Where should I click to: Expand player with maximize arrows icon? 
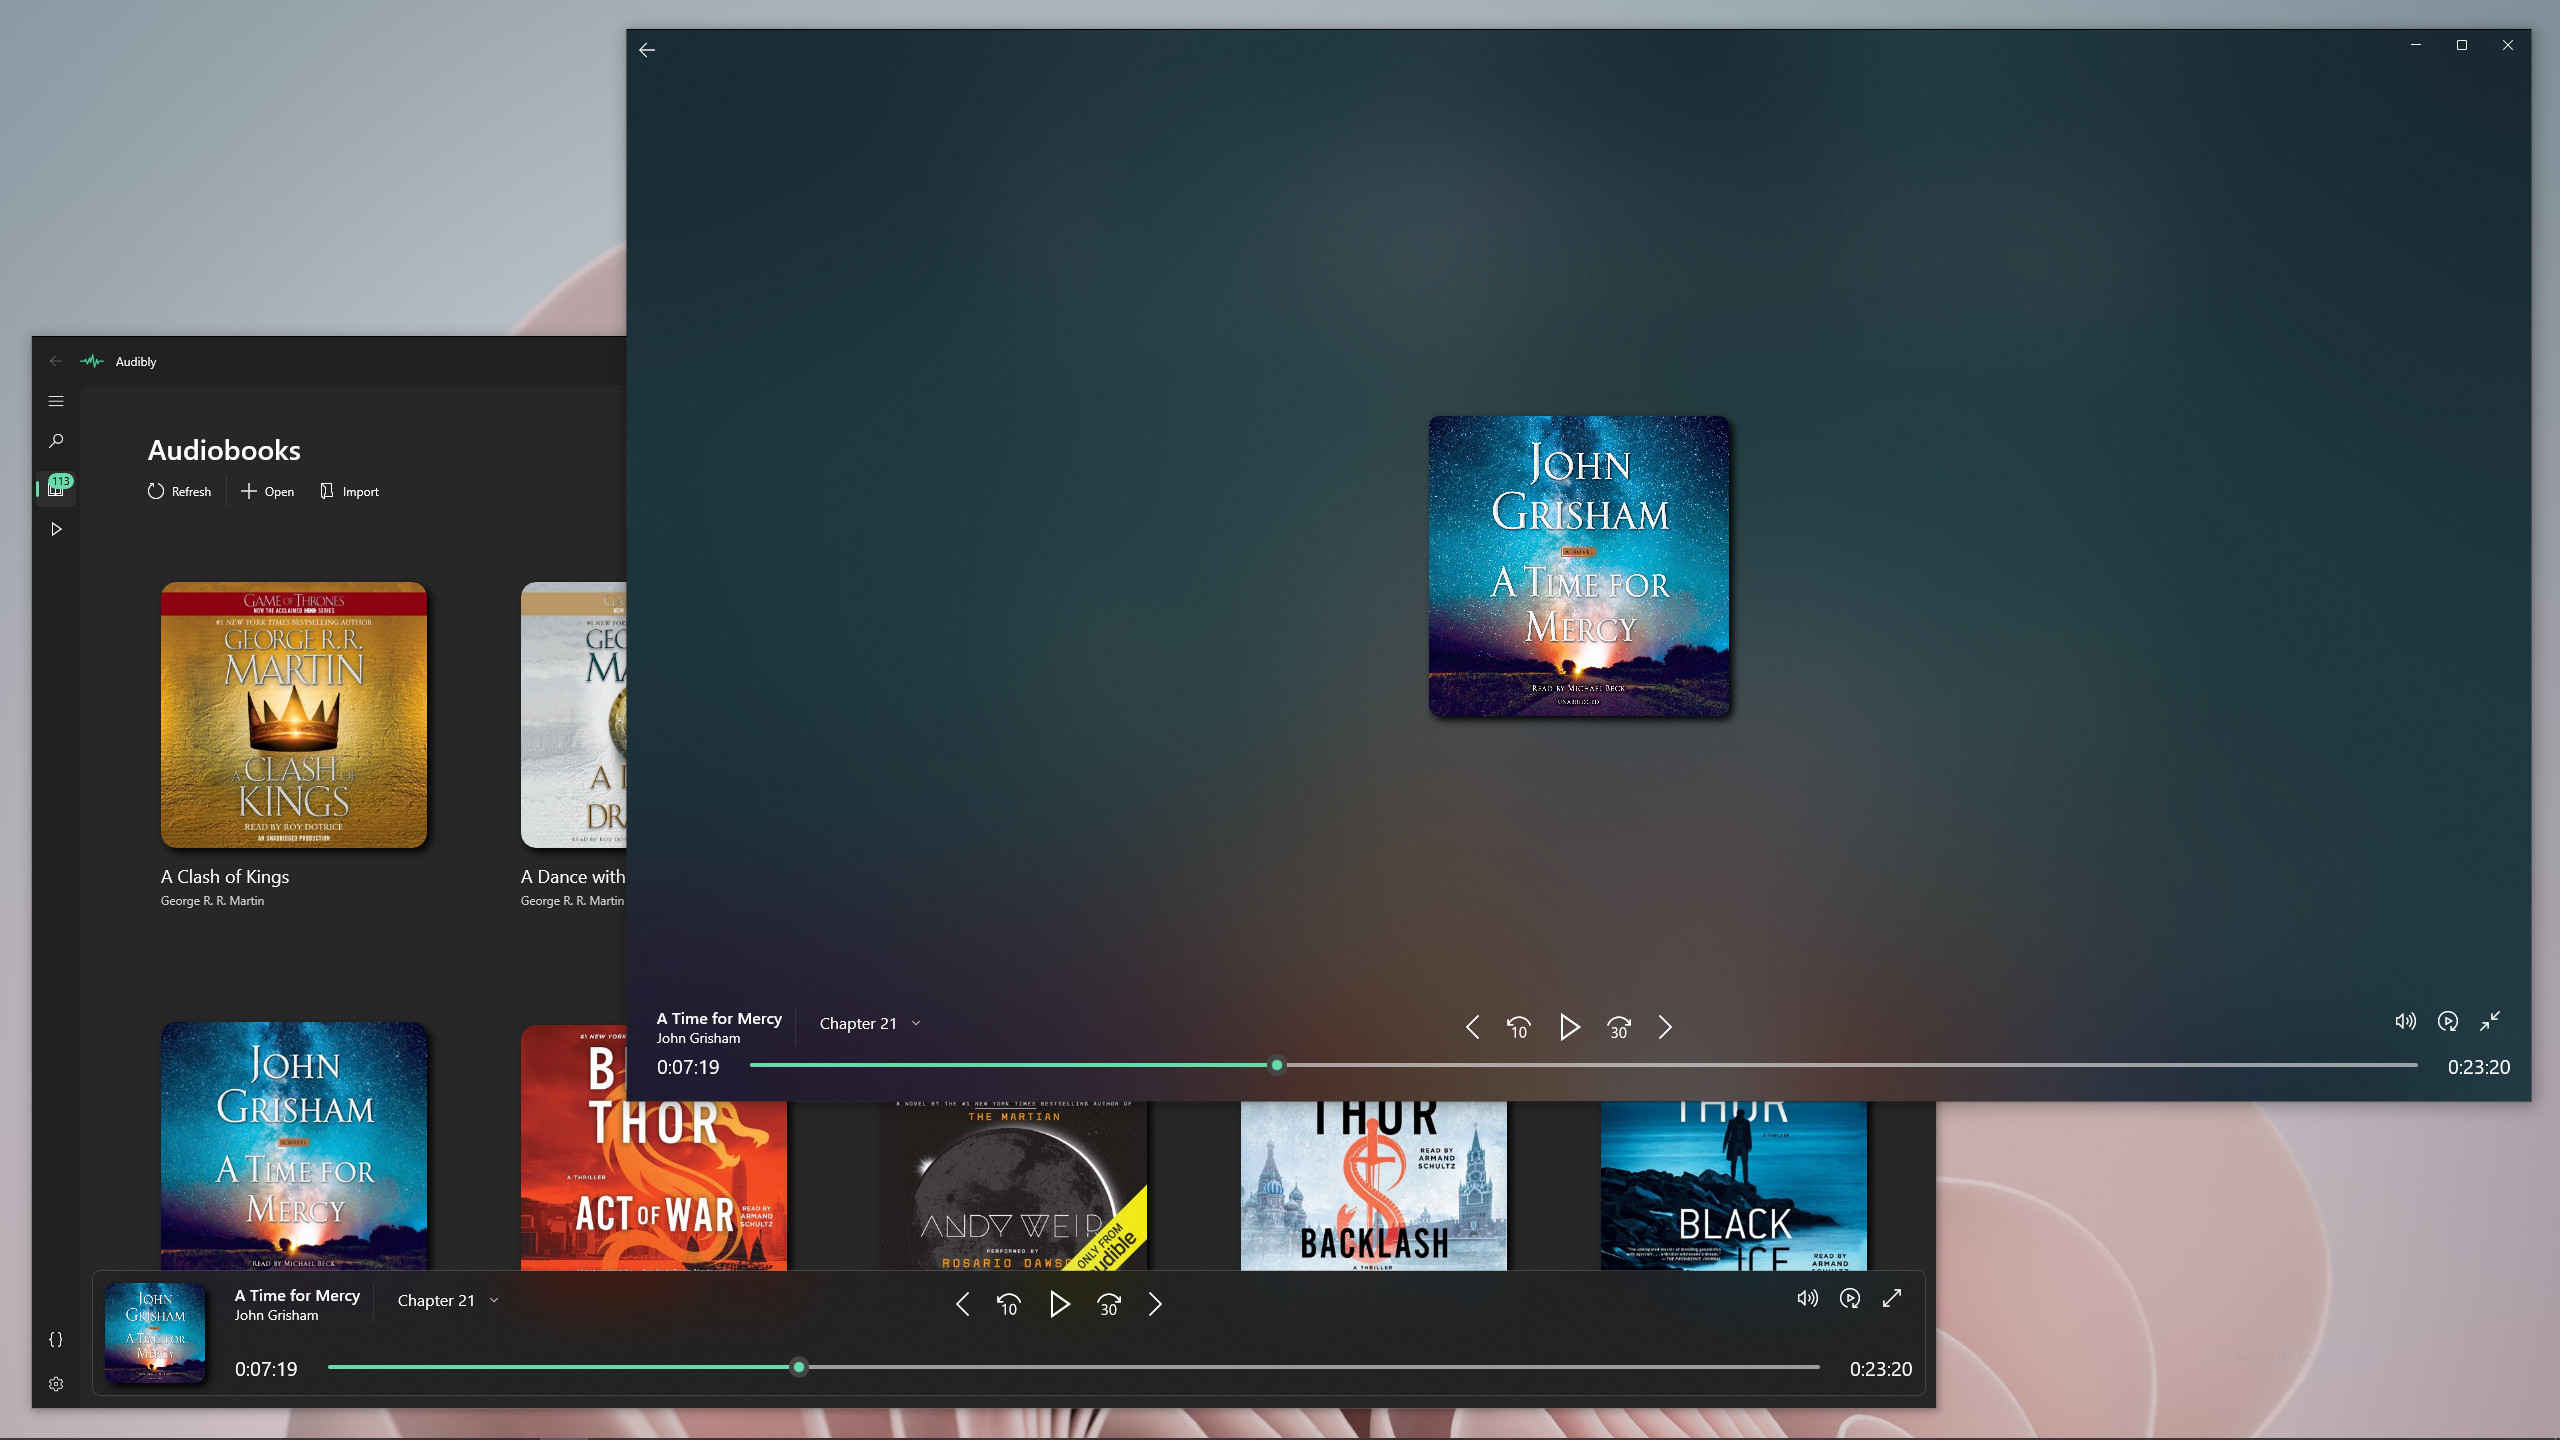(x=1892, y=1298)
